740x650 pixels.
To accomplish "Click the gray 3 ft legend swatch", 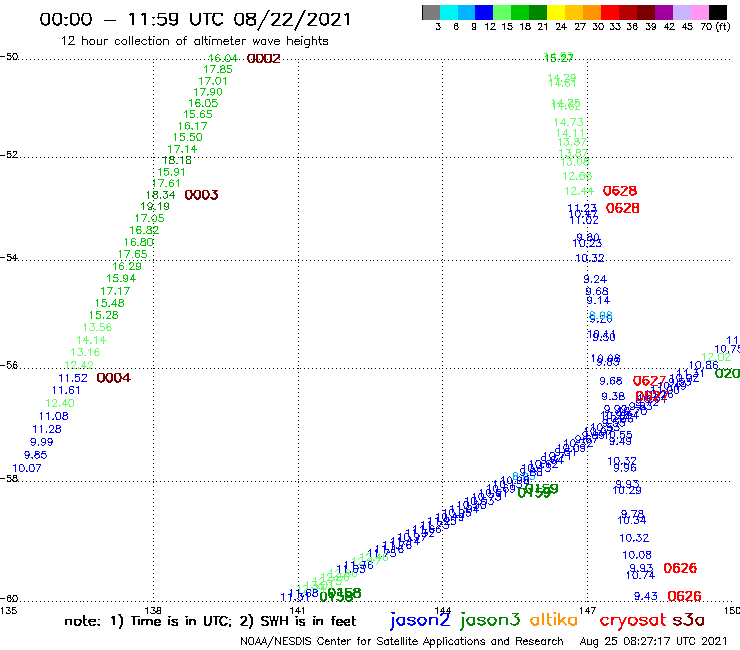I will coord(431,12).
